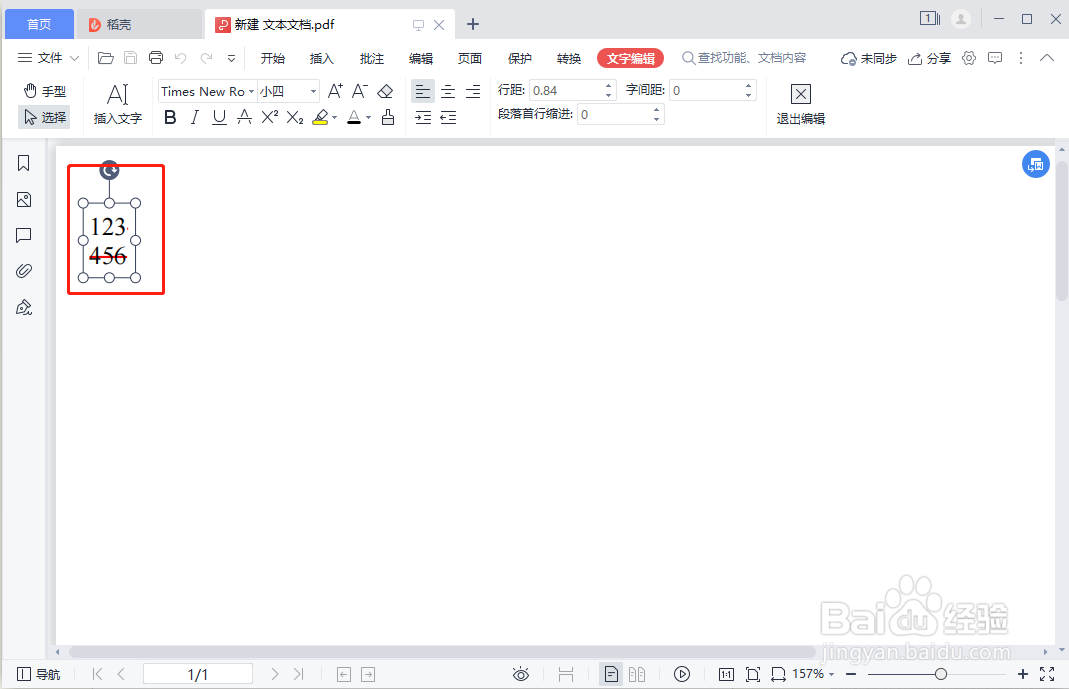Image resolution: width=1069 pixels, height=689 pixels.
Task: Open the font name dropdown
Action: coord(251,91)
